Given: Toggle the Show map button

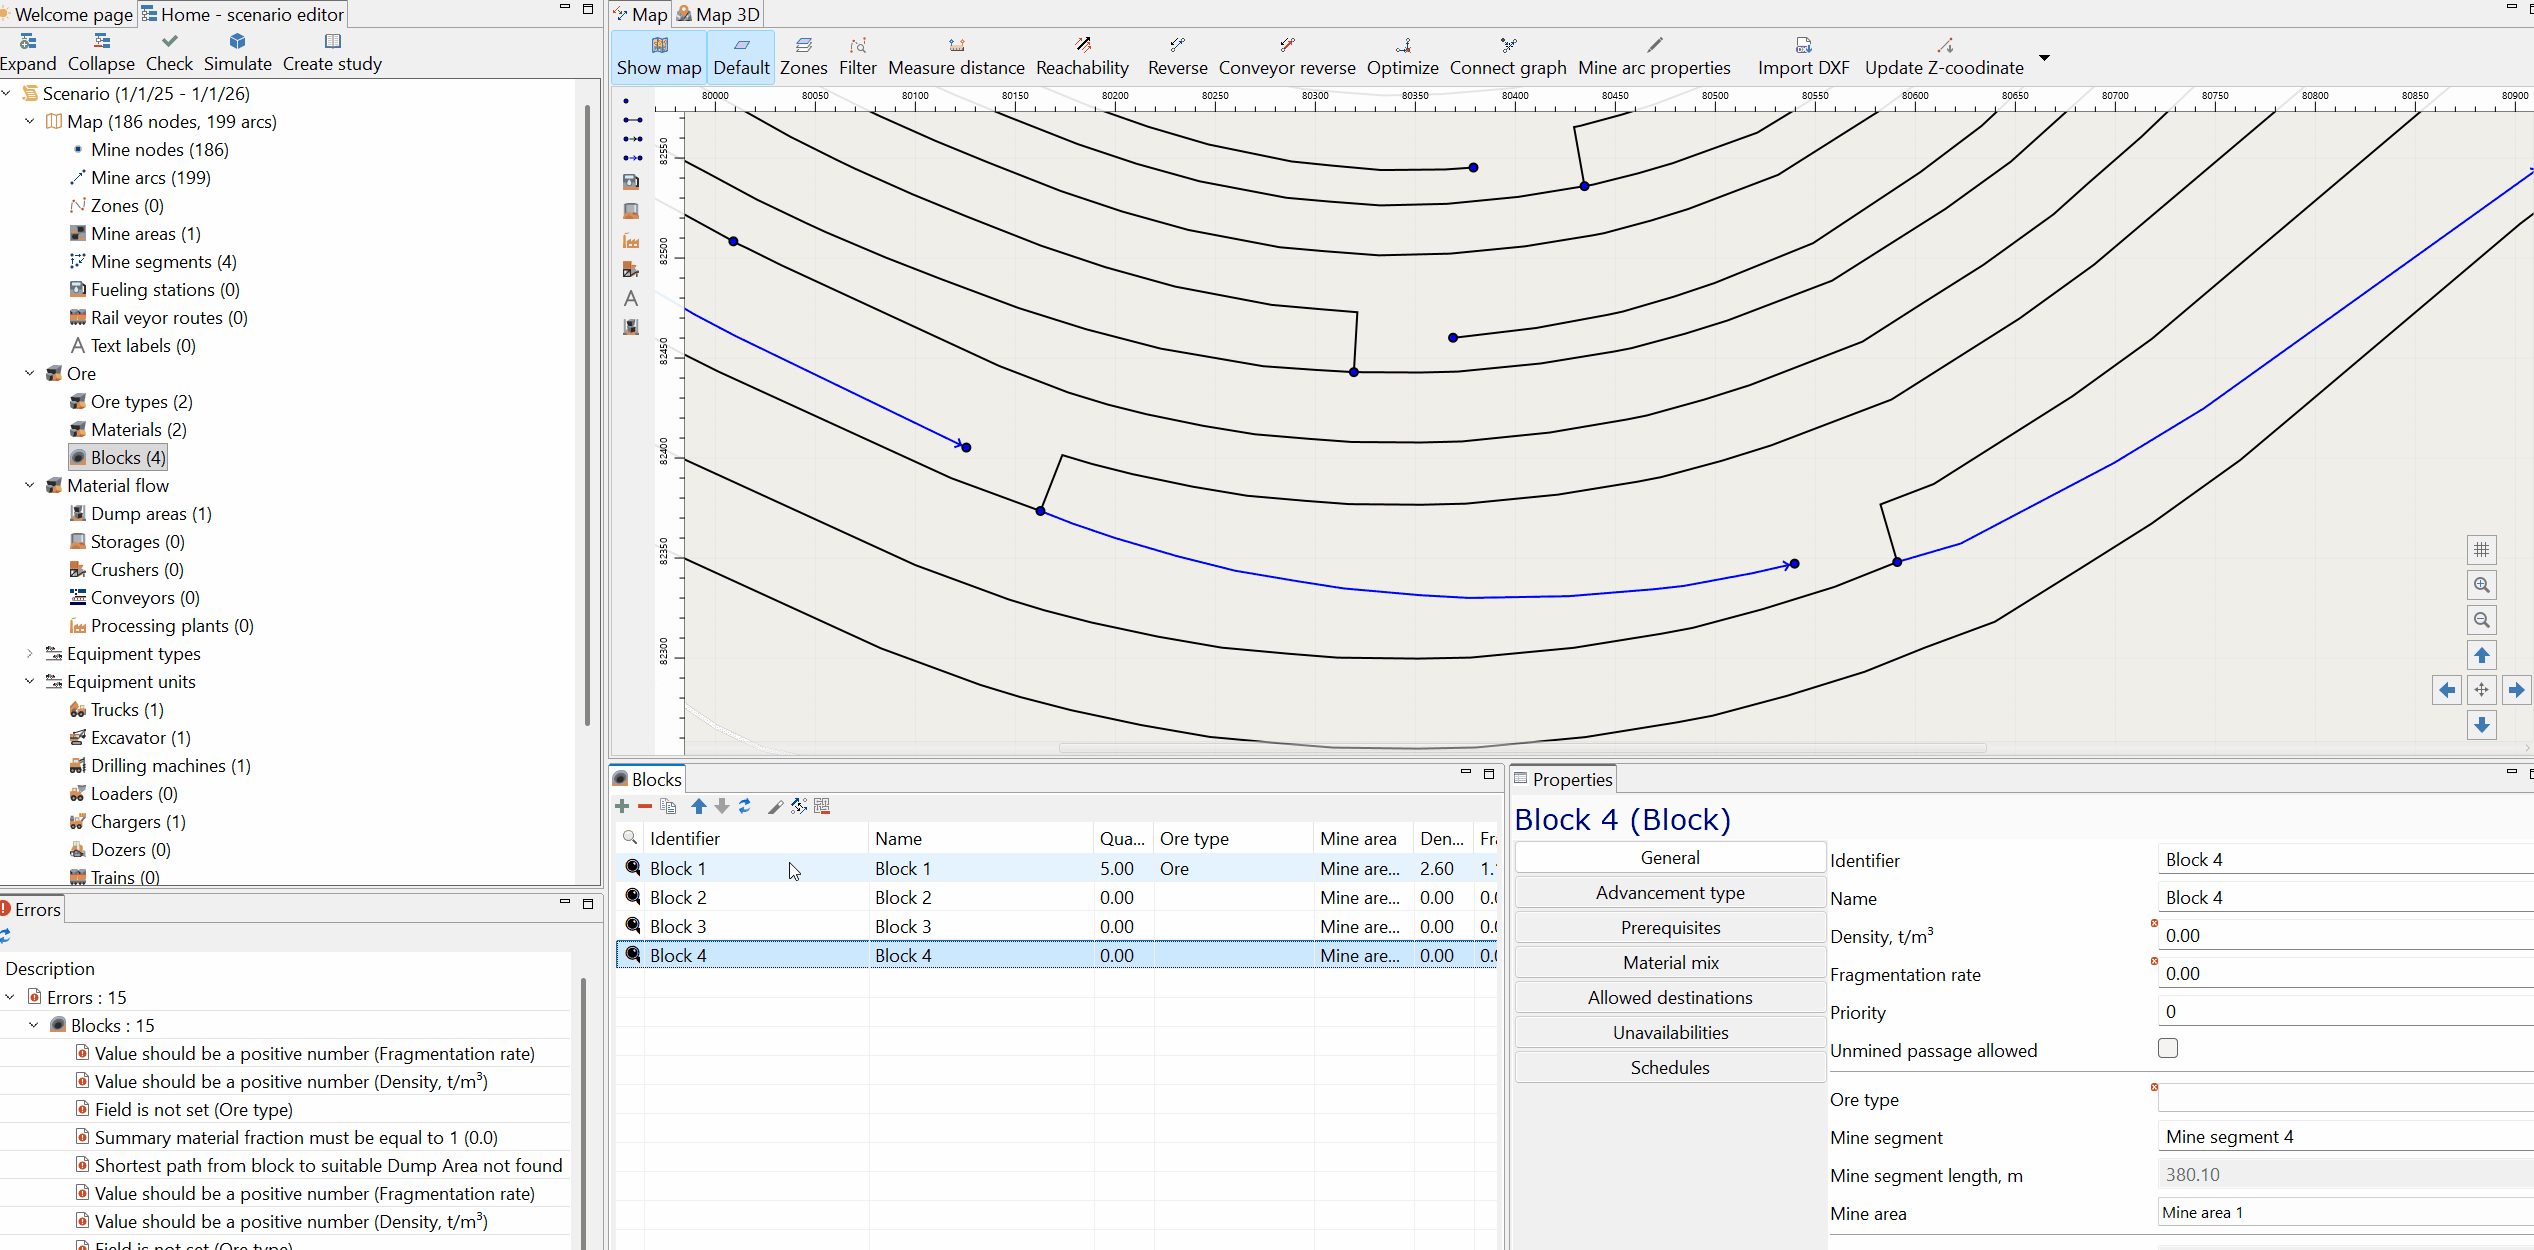Looking at the screenshot, I should 659,57.
